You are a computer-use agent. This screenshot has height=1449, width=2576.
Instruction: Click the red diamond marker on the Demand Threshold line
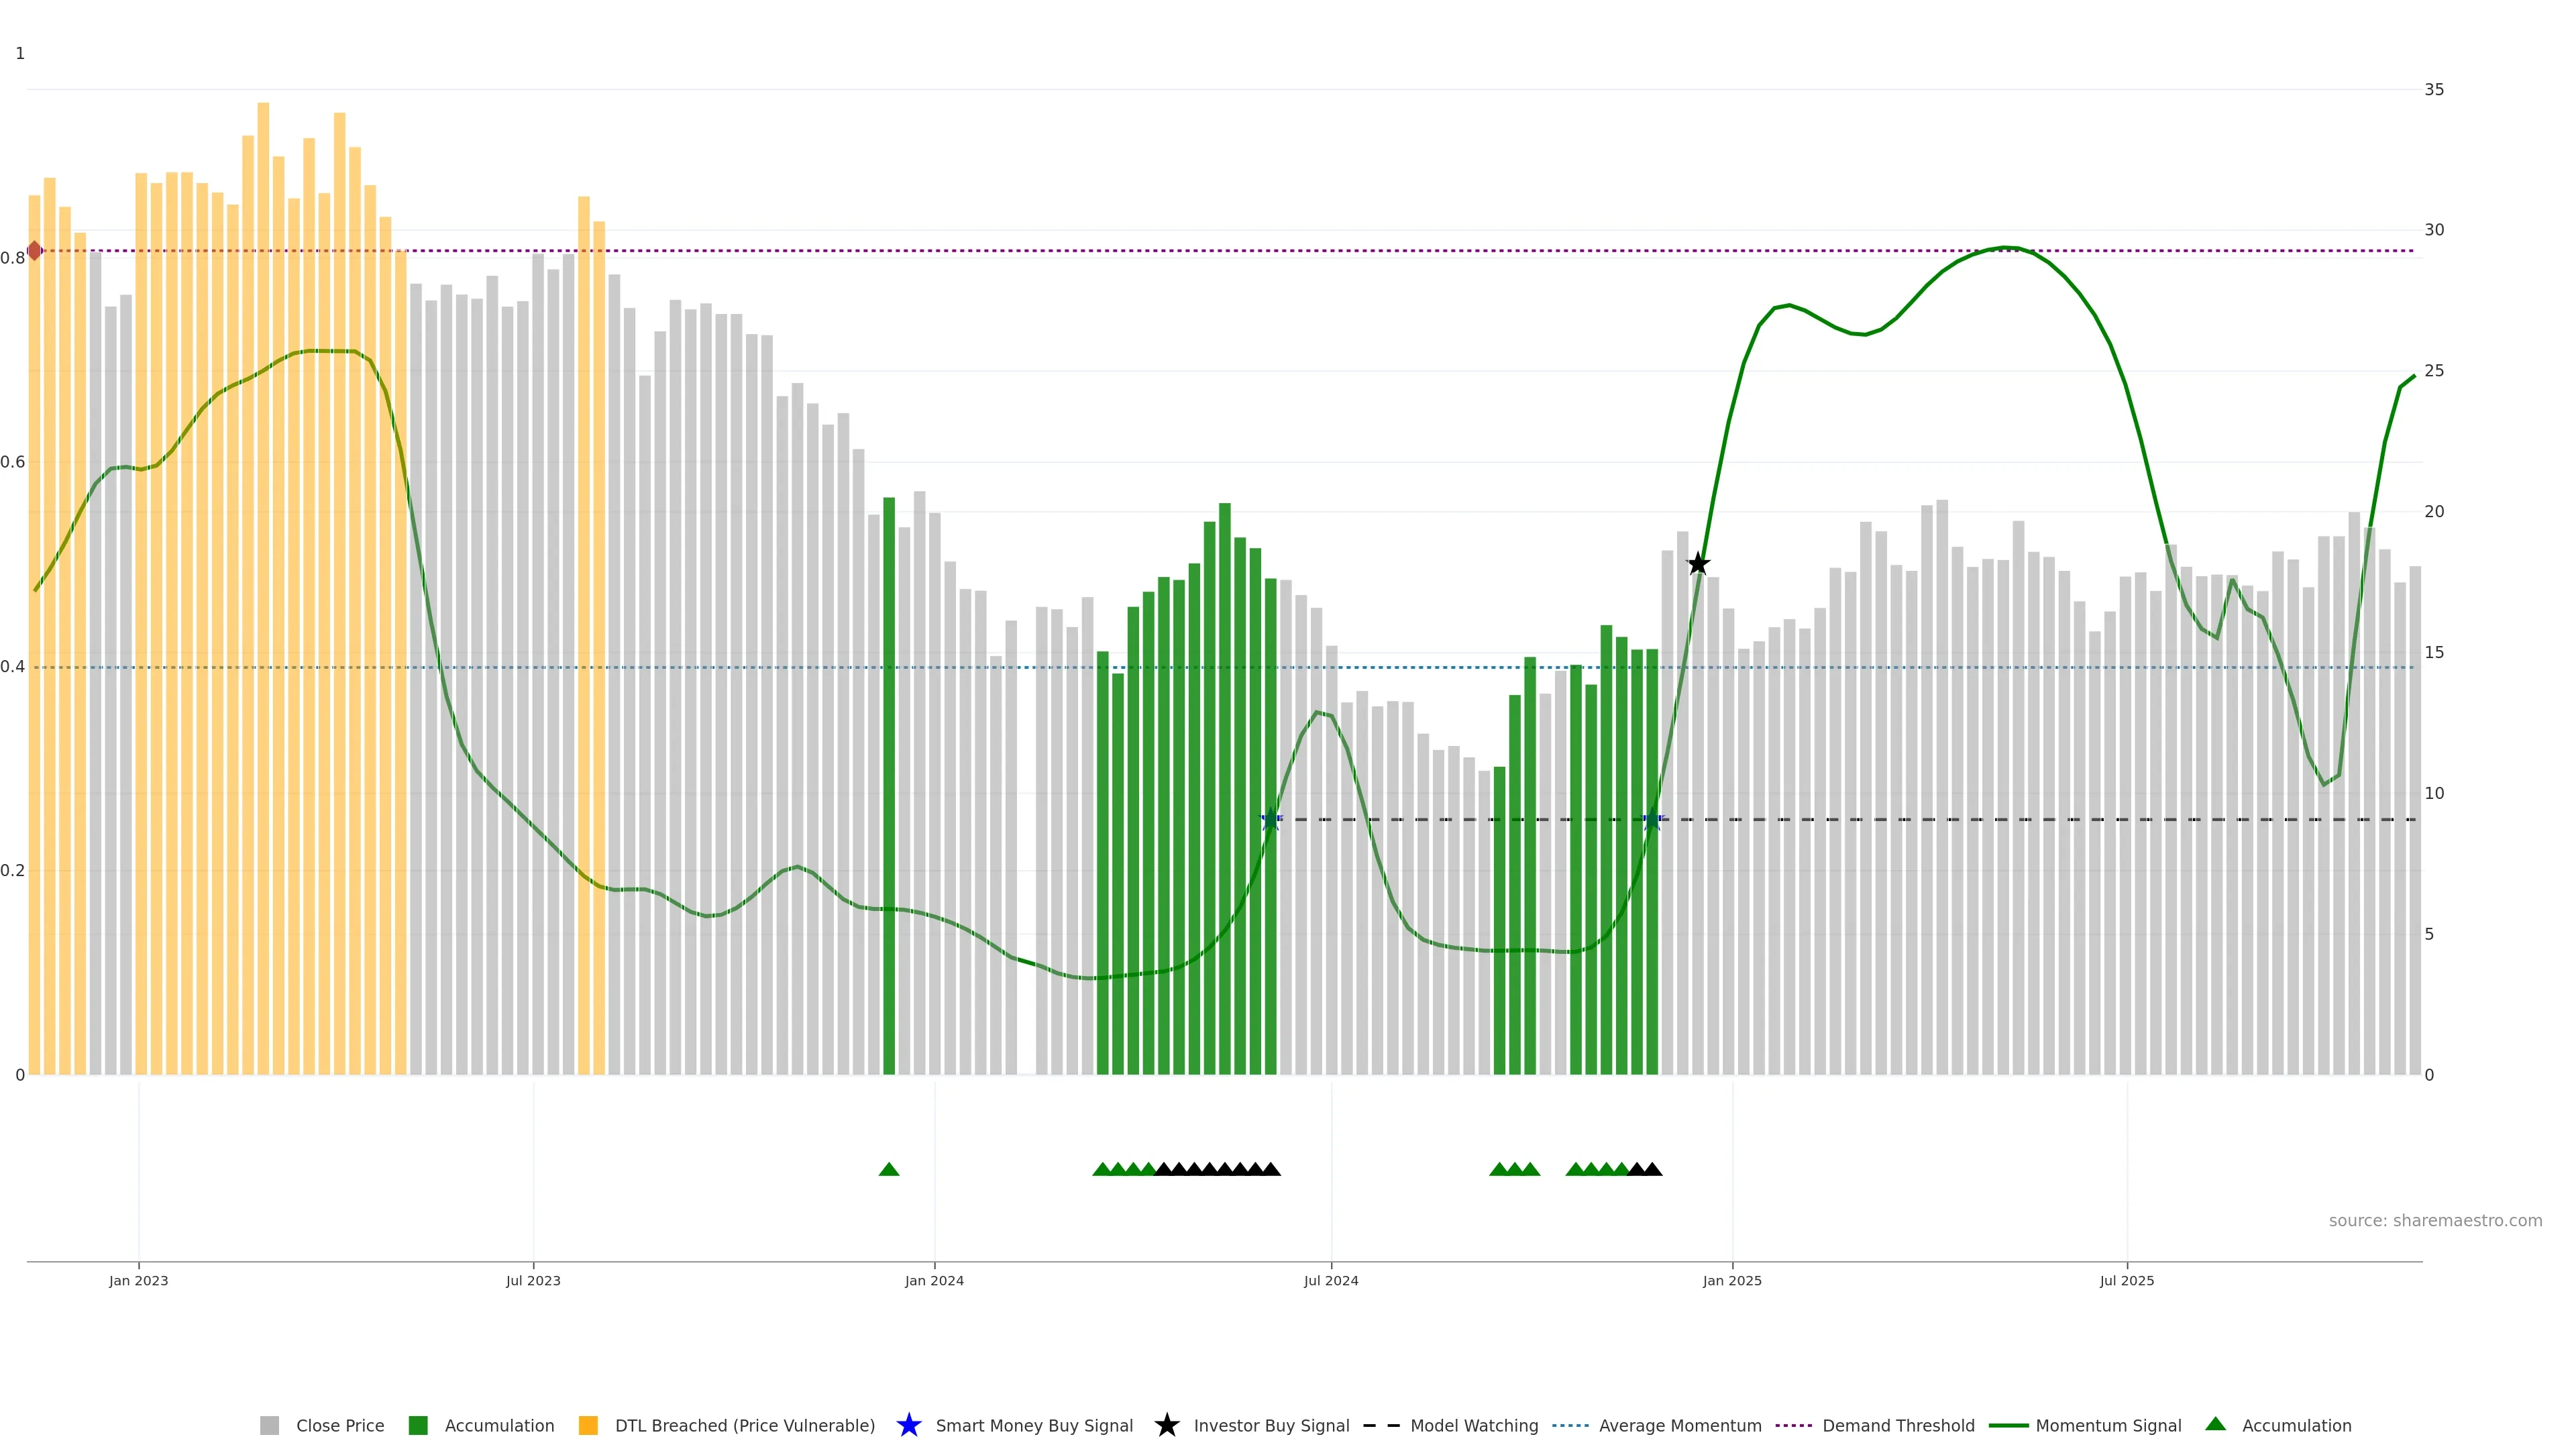pyautogui.click(x=35, y=251)
